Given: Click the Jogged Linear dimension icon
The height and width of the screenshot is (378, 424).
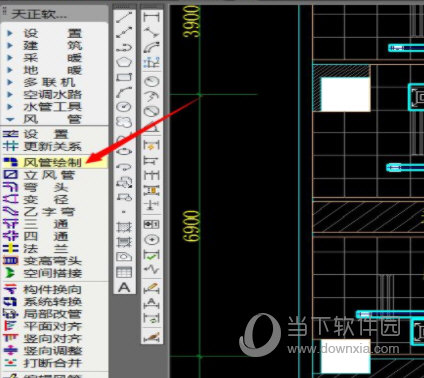Looking at the screenshot, I should point(152,269).
